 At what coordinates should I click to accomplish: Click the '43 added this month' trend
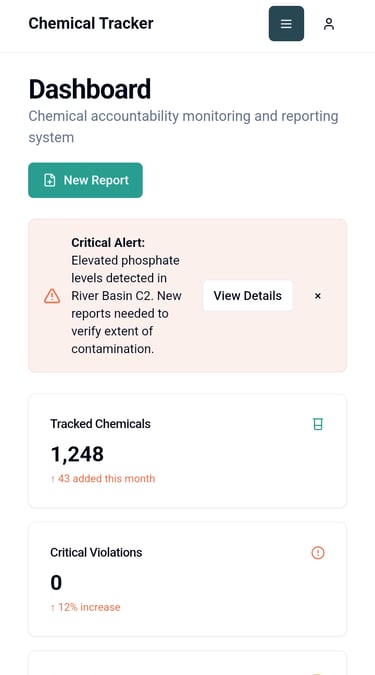click(102, 479)
